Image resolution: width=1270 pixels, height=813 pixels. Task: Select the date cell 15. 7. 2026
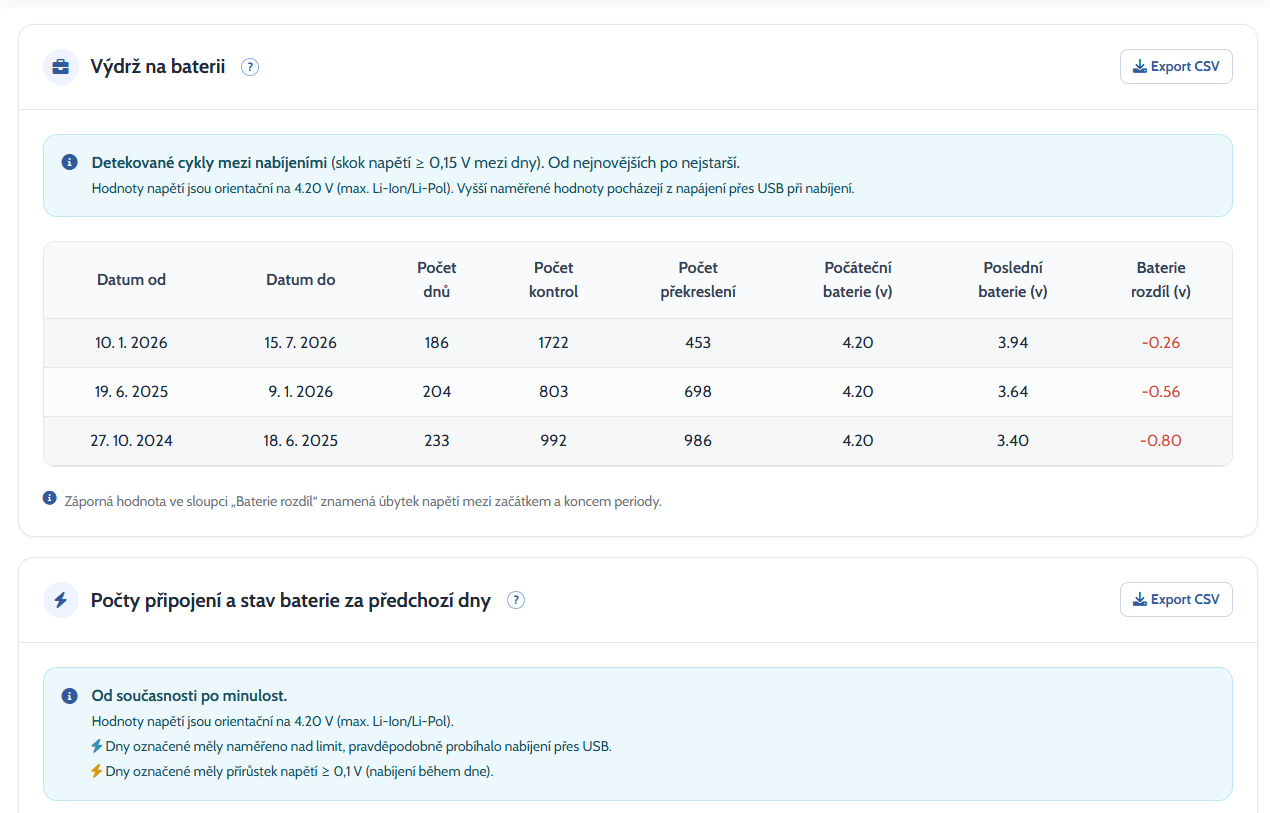tap(301, 343)
